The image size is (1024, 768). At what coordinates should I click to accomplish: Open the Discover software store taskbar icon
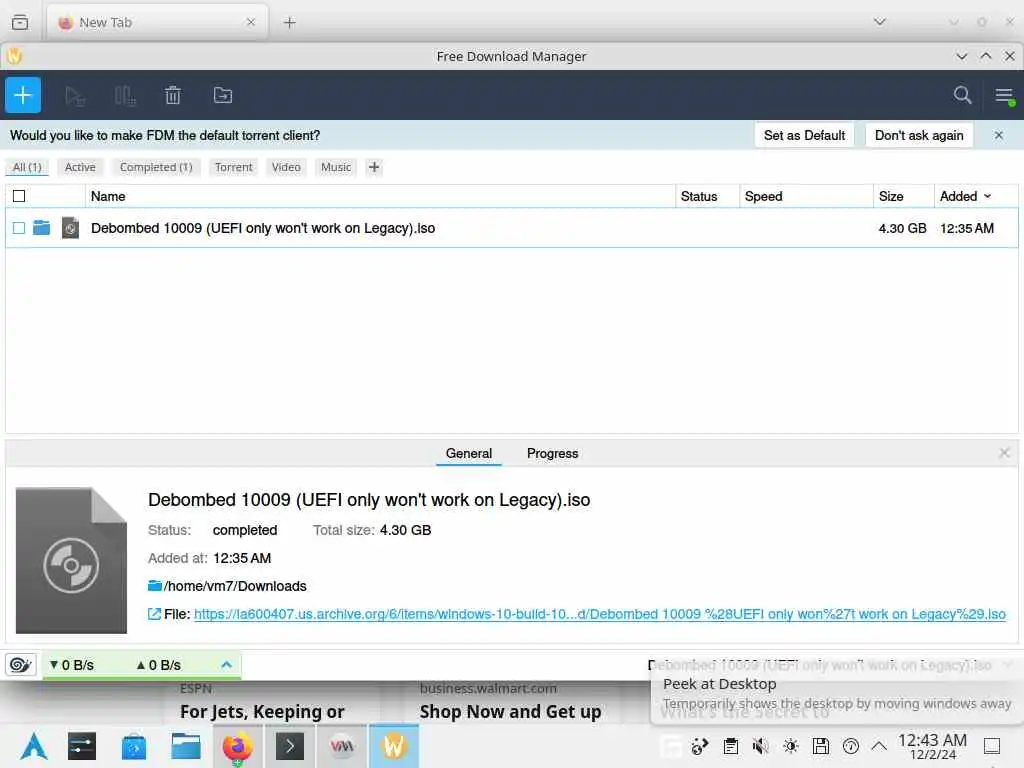coord(134,746)
